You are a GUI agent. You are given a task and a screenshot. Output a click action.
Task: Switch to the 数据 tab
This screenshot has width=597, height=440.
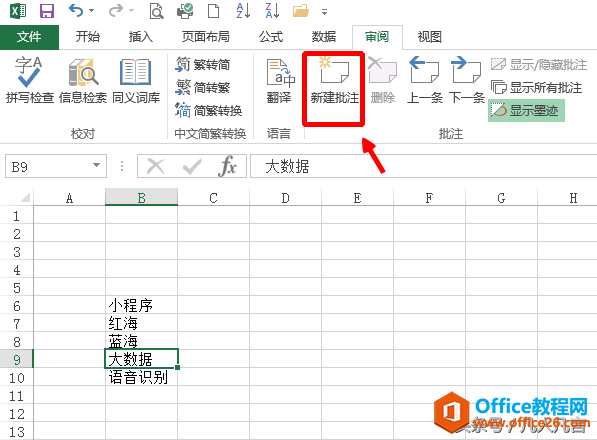pos(324,37)
